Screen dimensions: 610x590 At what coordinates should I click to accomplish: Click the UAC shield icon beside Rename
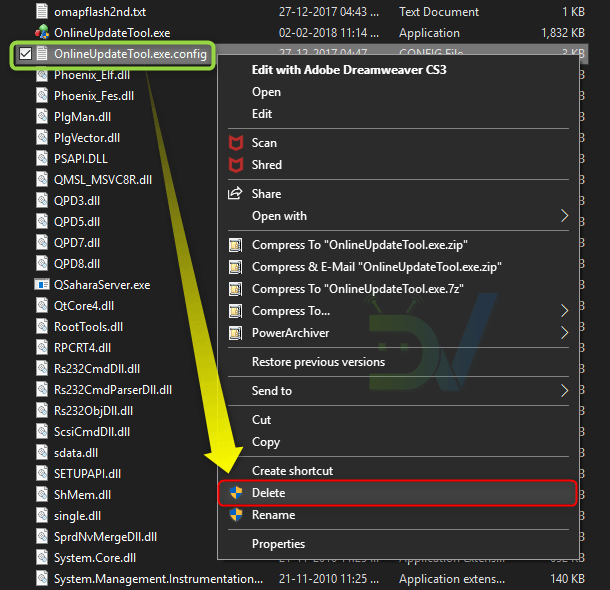coord(236,515)
